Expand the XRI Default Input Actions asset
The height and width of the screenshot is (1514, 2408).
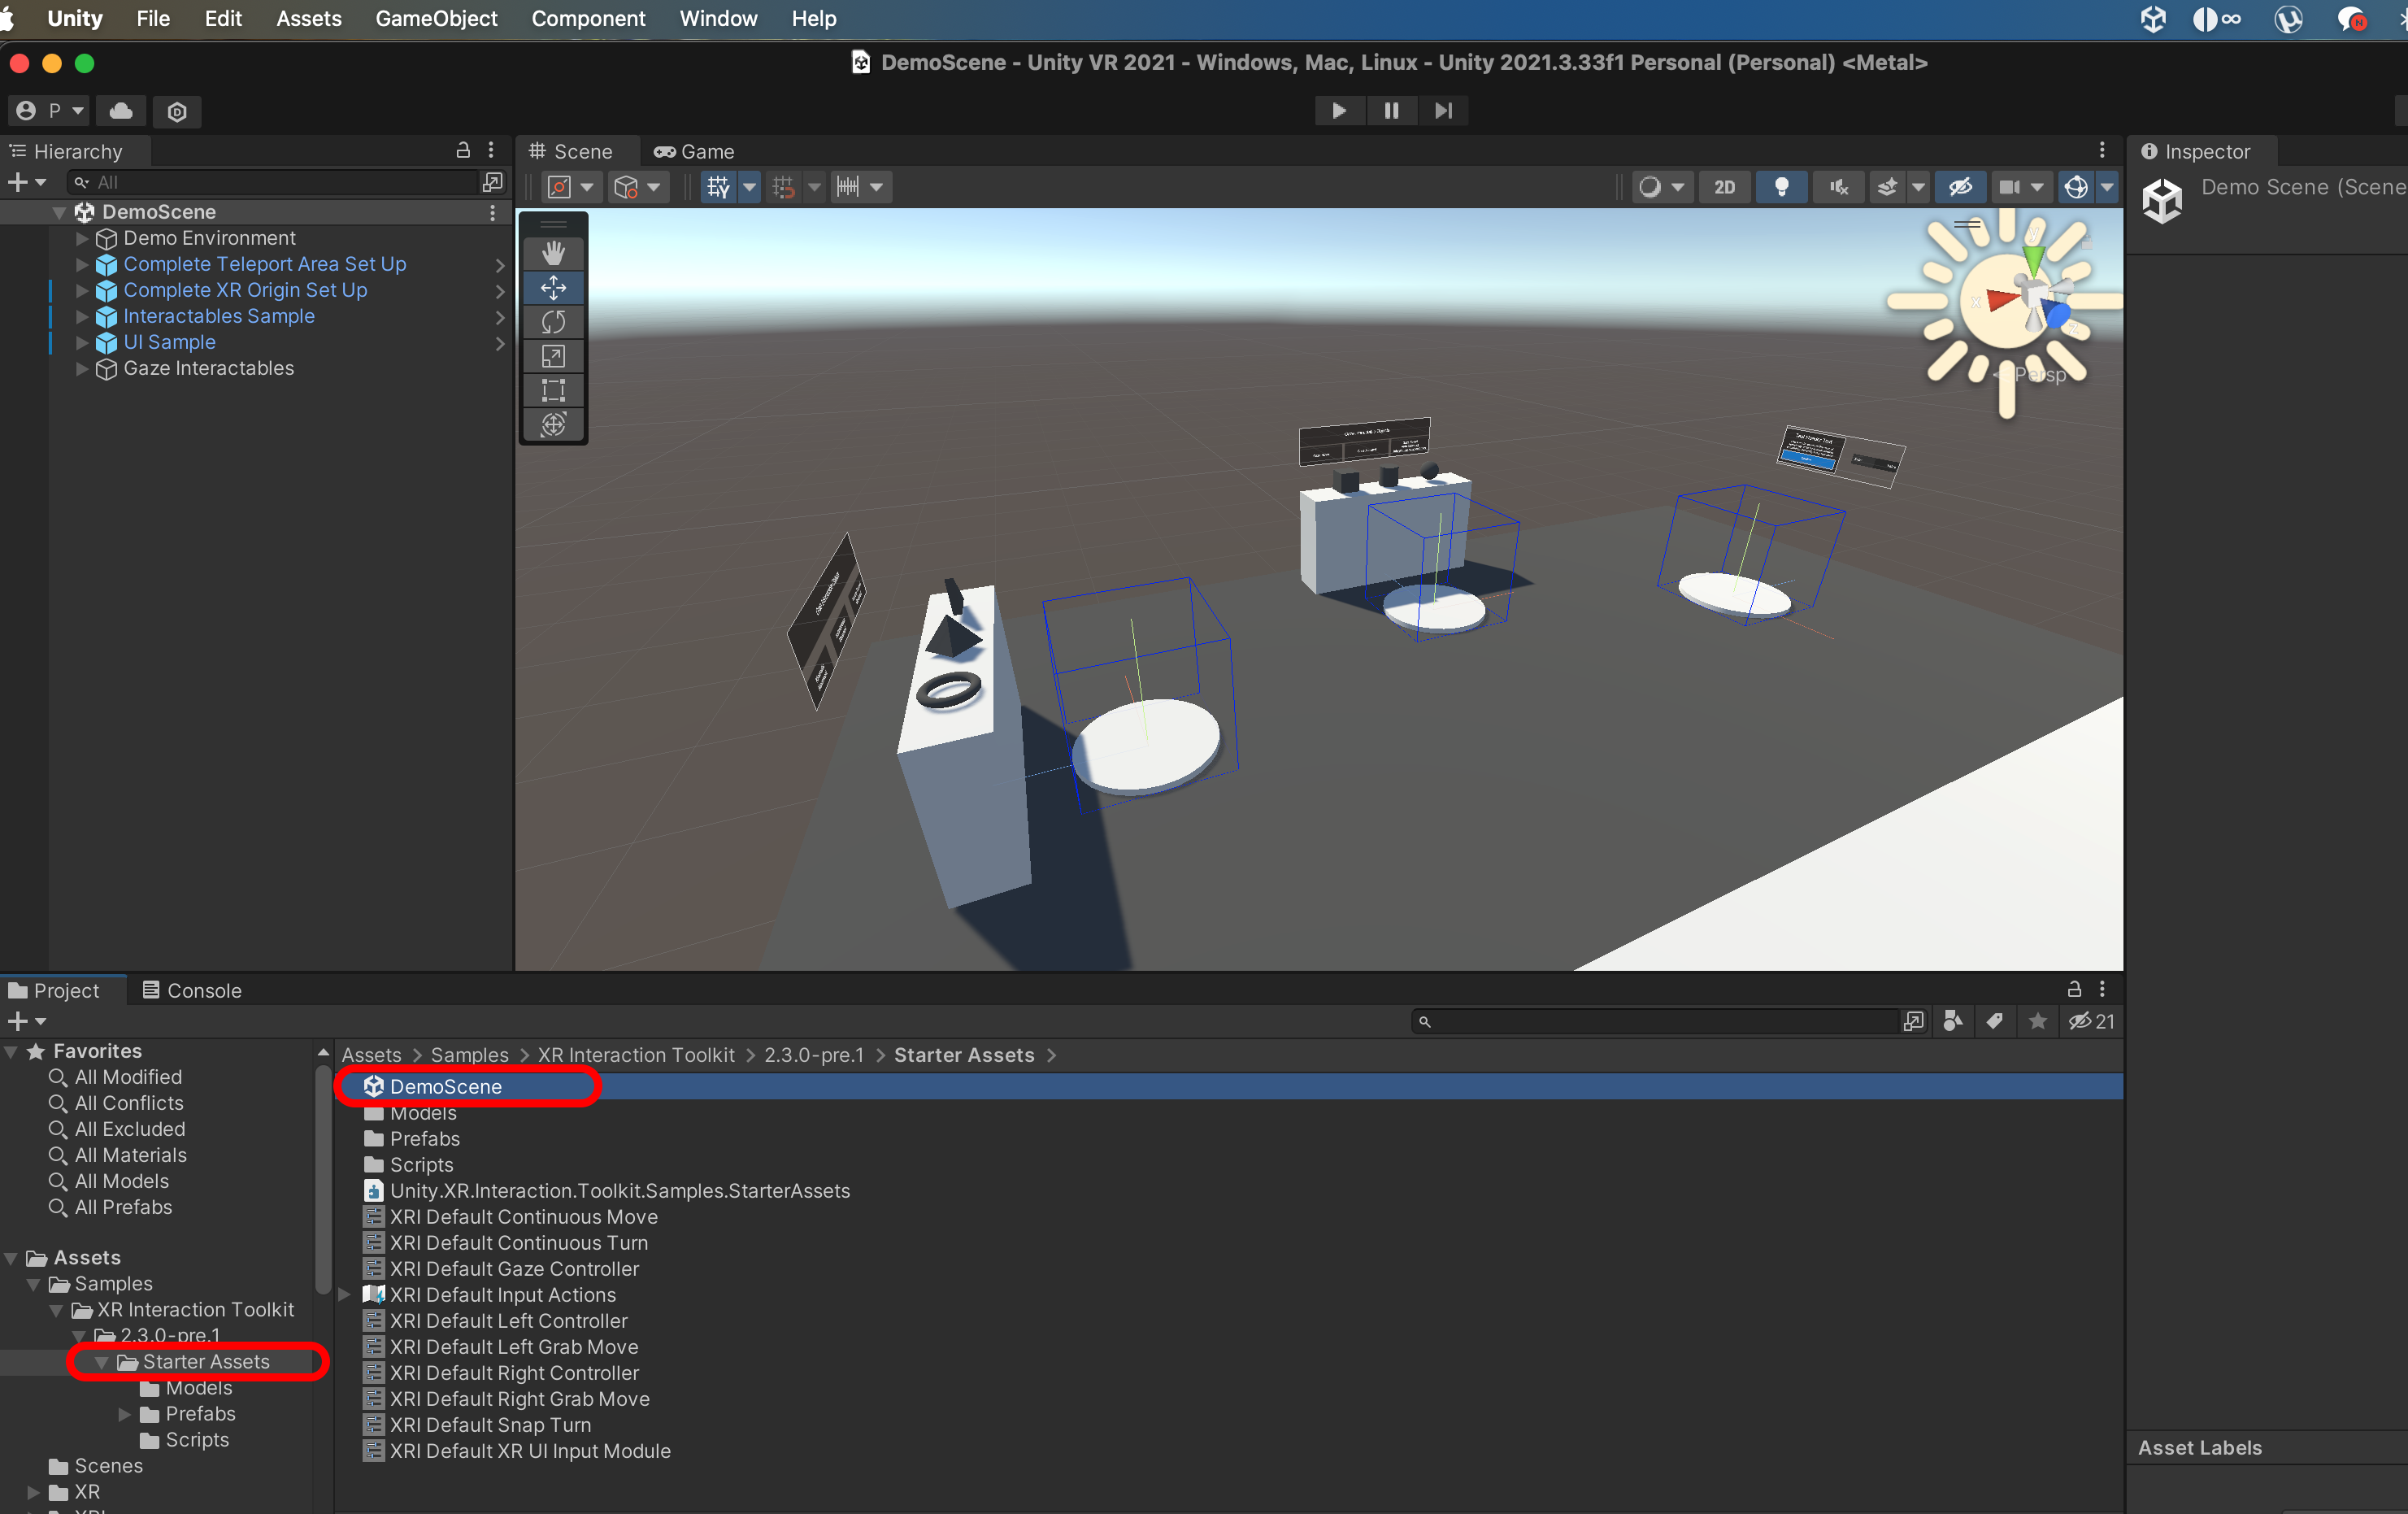(x=344, y=1294)
